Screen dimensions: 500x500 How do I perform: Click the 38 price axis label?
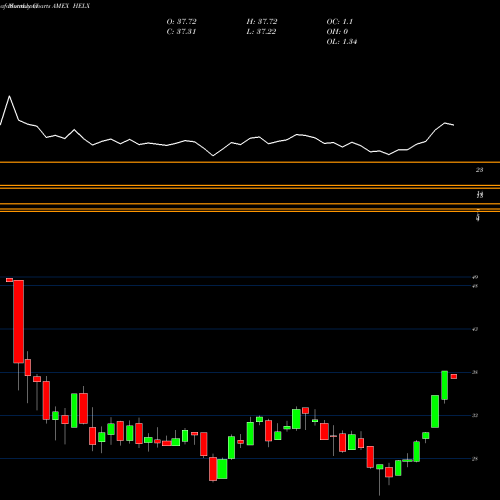point(475,372)
